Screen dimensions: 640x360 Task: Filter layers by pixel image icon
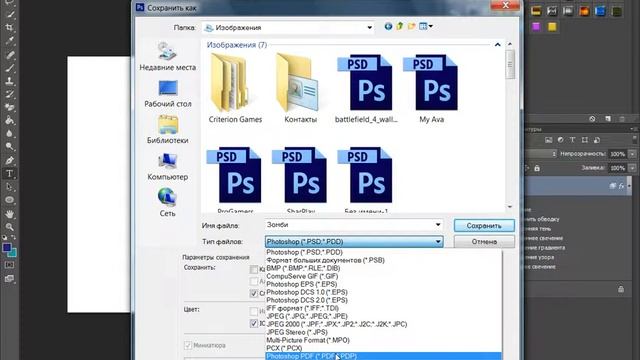coord(548,140)
